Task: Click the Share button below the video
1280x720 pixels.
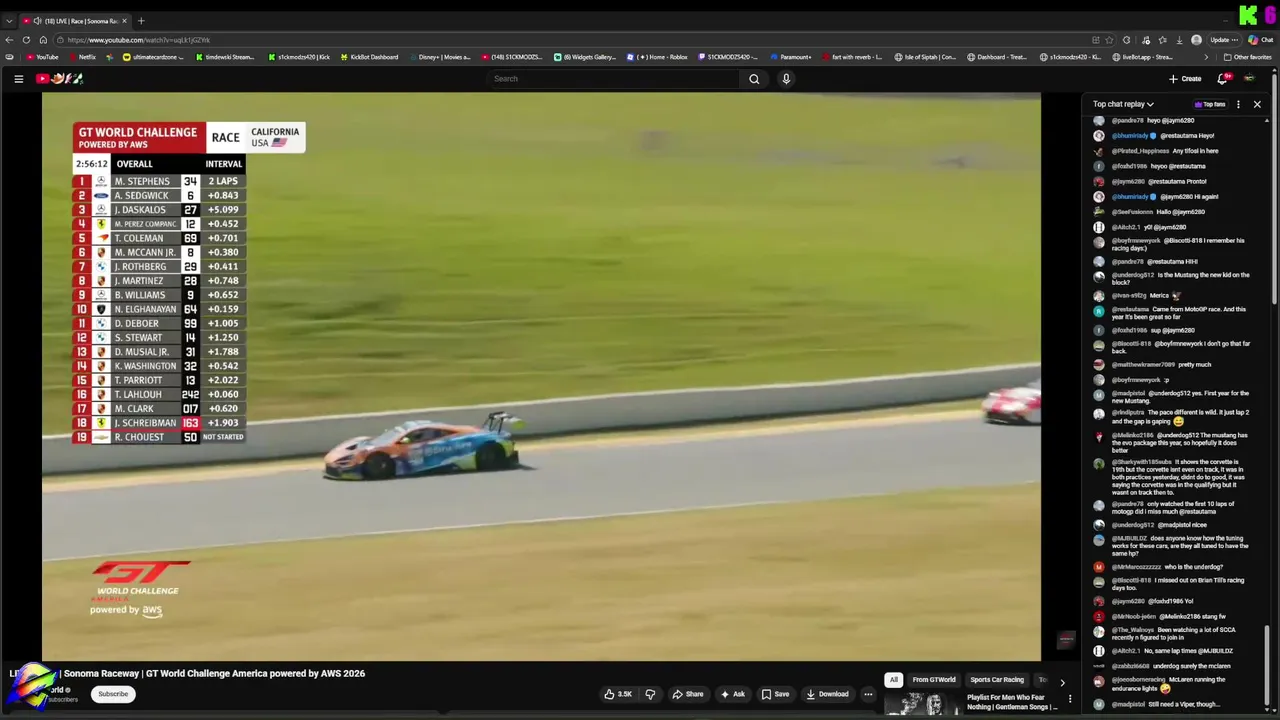Action: pyautogui.click(x=688, y=694)
